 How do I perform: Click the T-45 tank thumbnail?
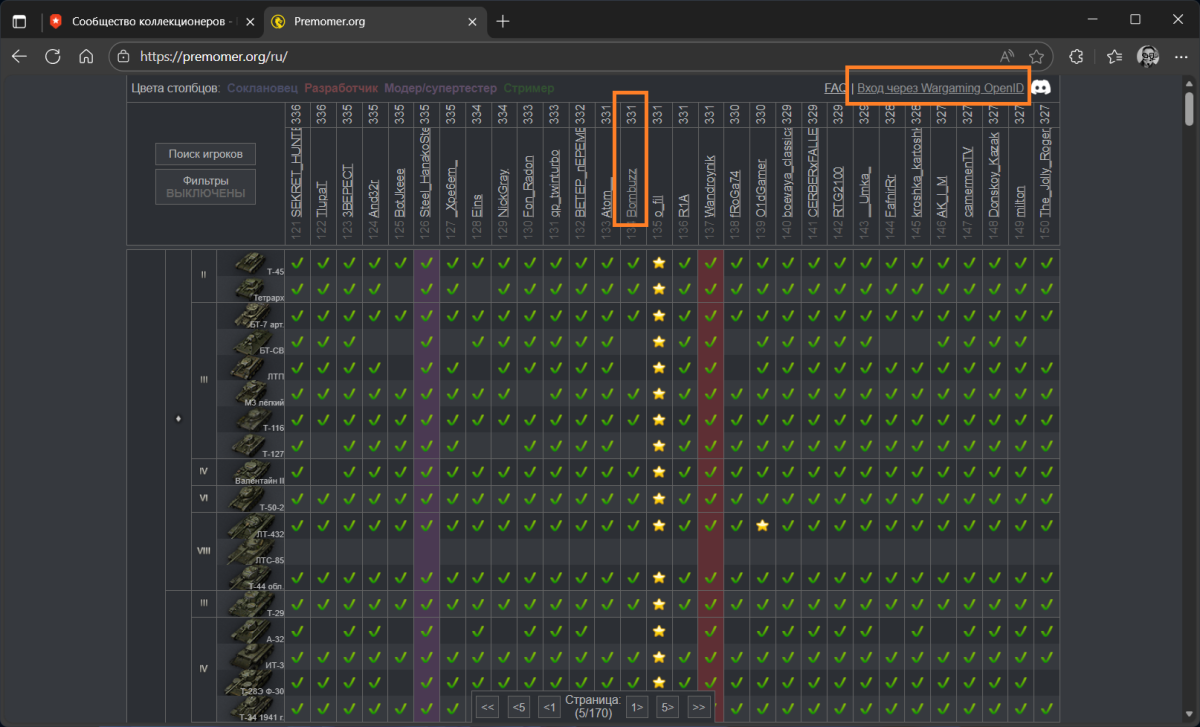(250, 263)
